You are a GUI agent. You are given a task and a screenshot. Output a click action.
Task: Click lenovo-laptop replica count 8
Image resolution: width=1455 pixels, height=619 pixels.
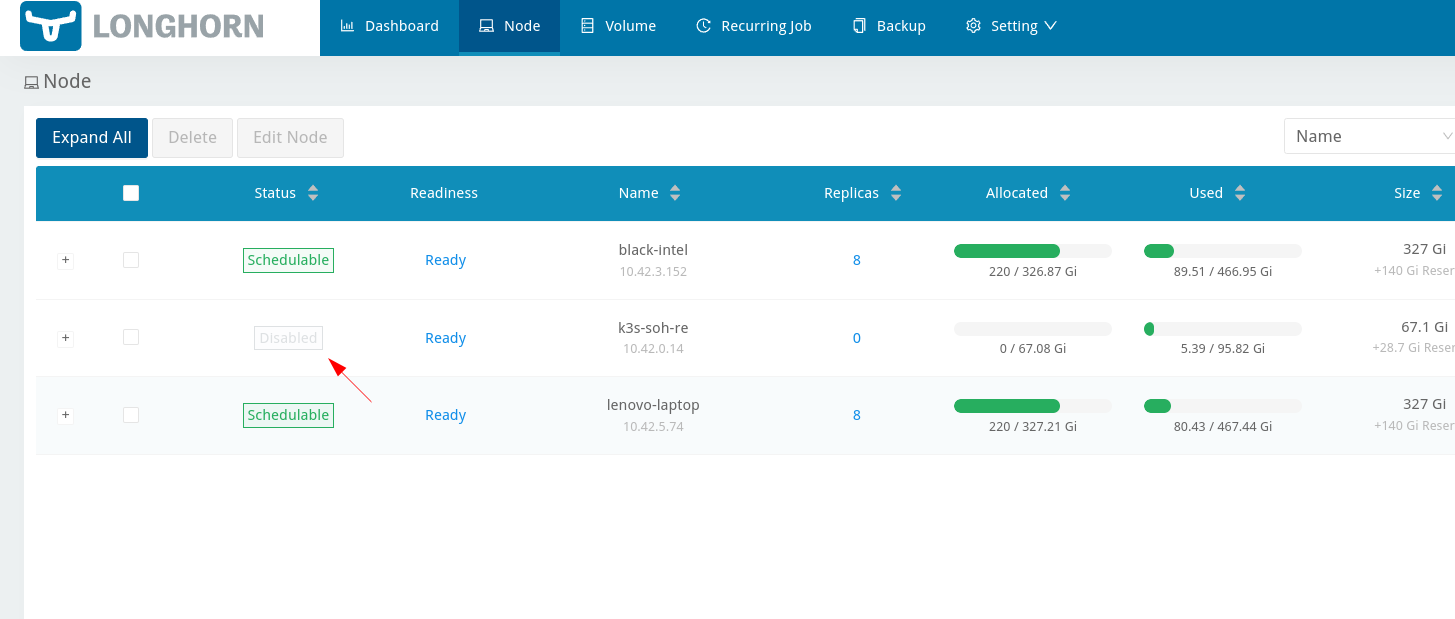(857, 415)
